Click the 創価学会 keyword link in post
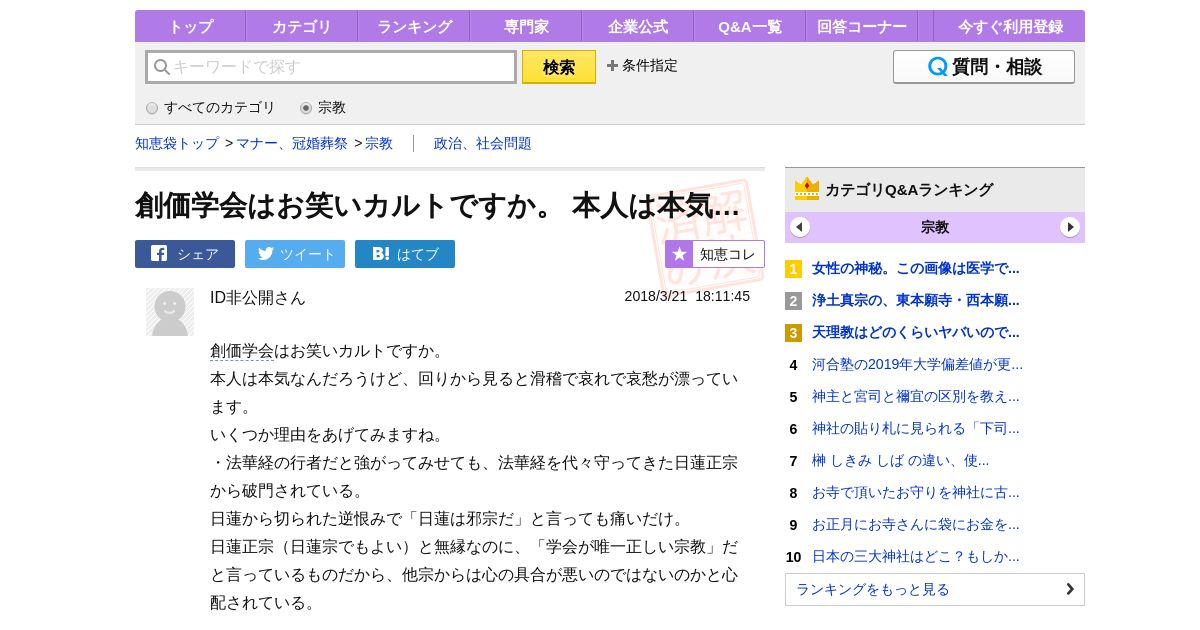Image resolution: width=1200 pixels, height=630 pixels. (x=242, y=351)
